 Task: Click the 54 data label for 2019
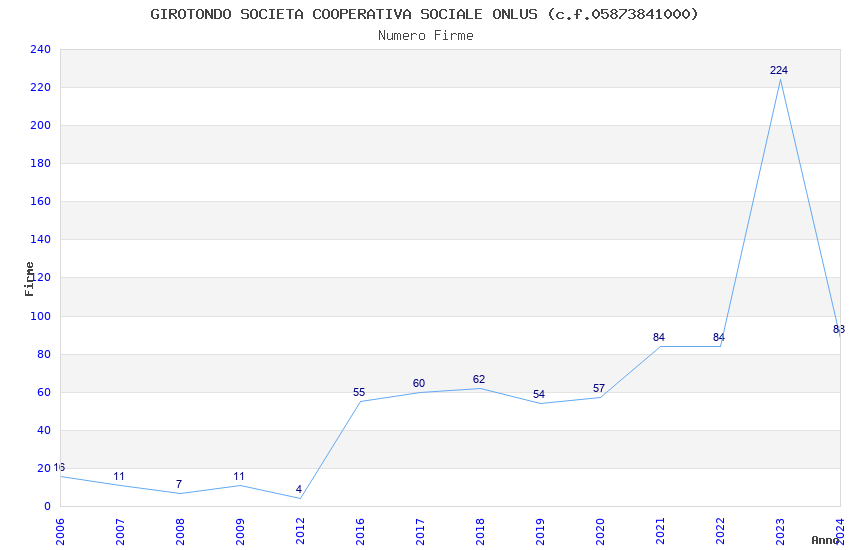click(538, 394)
